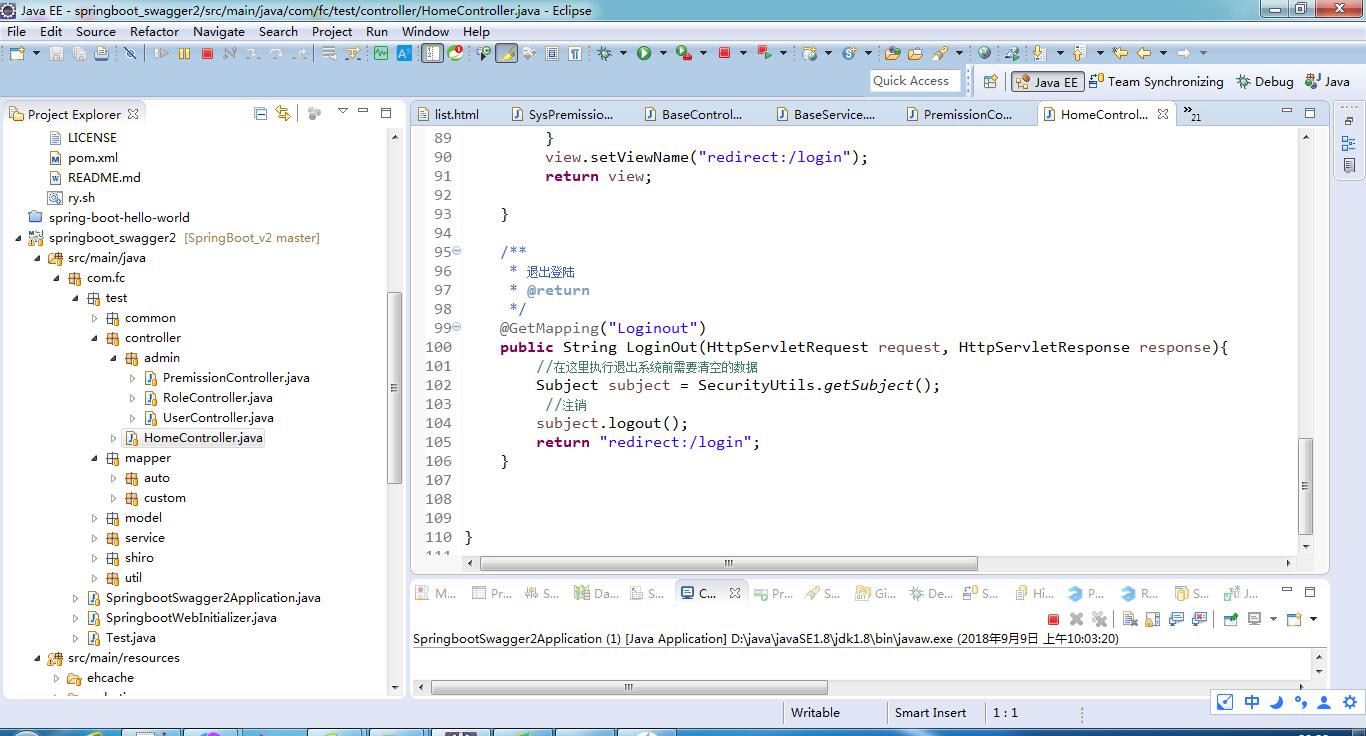Select pom.xml in Project Explorer

click(93, 158)
